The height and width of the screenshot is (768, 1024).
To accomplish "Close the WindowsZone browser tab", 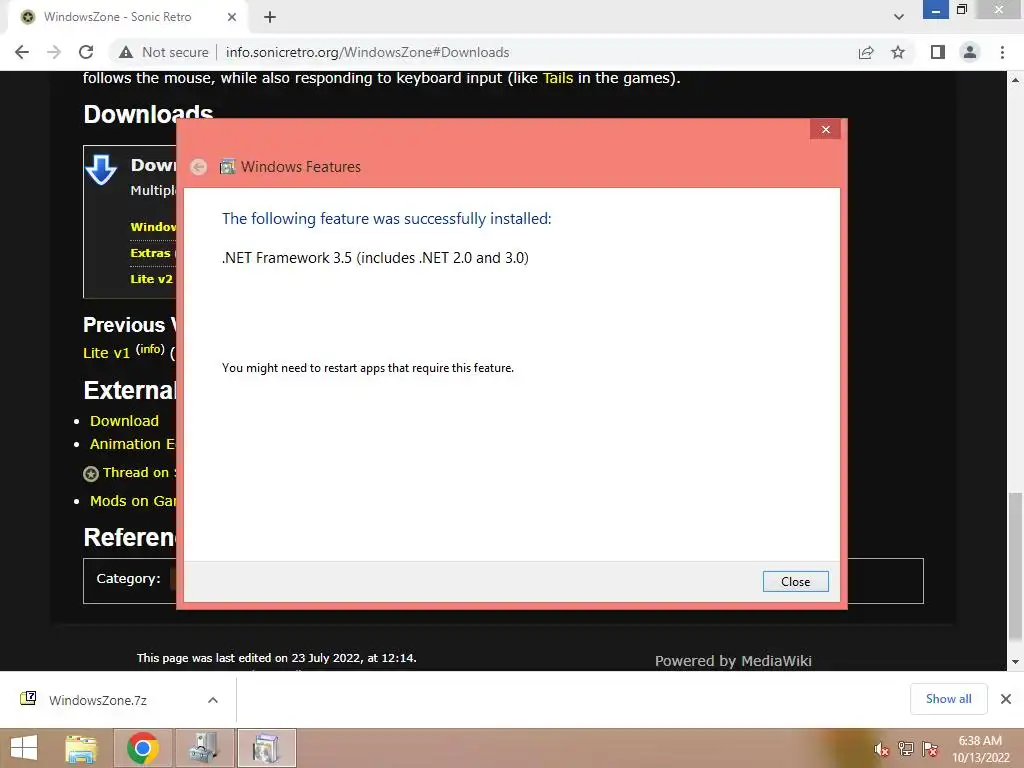I will (x=232, y=17).
